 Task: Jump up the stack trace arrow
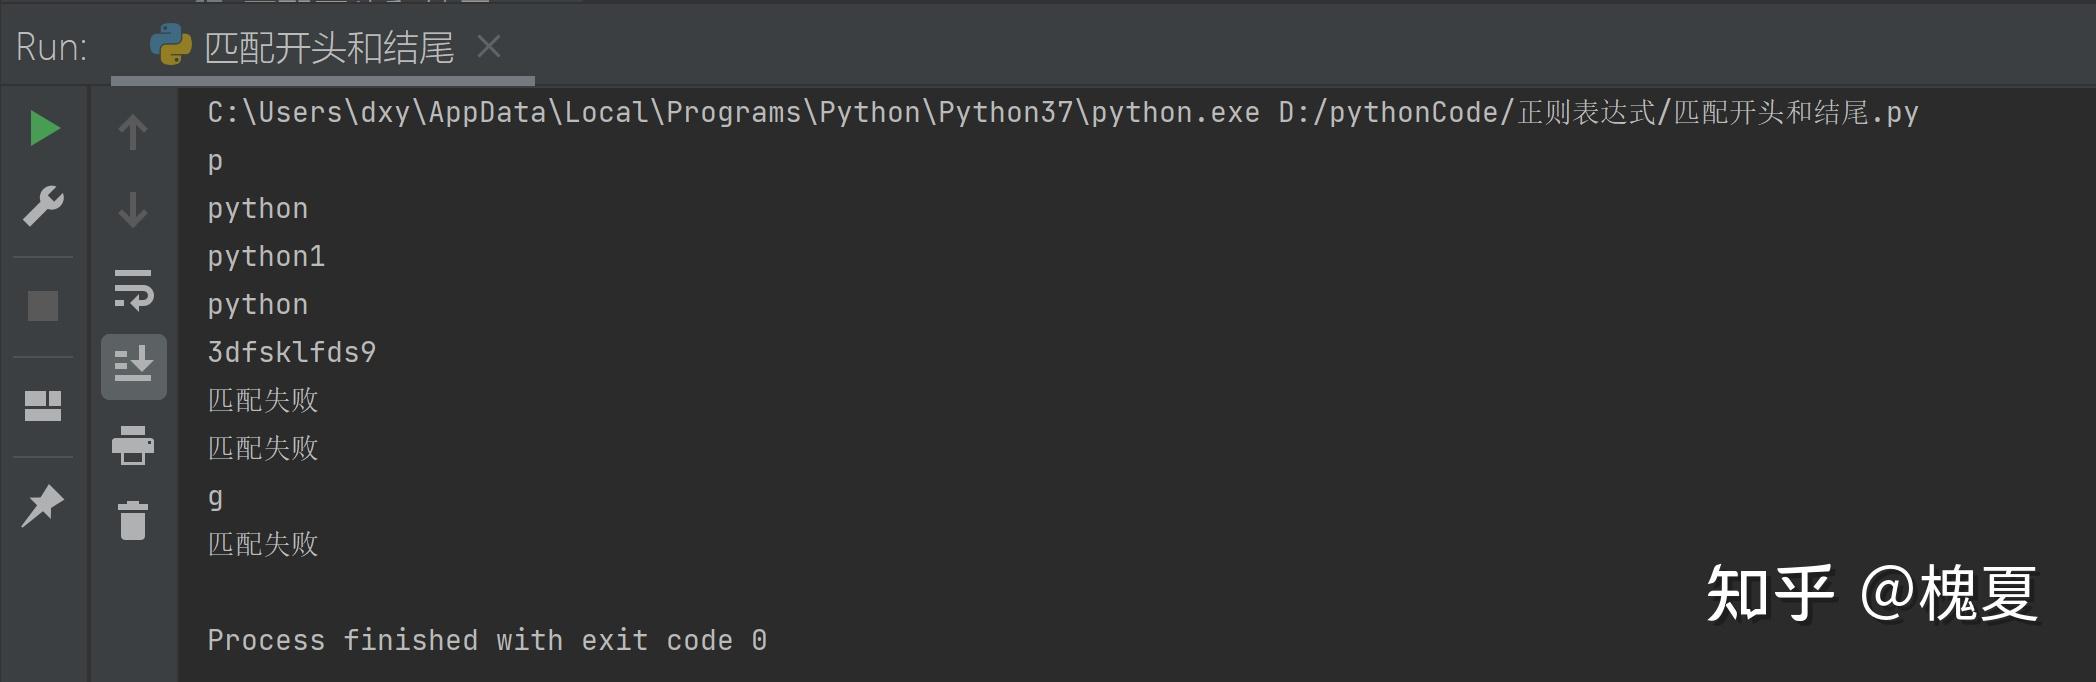pyautogui.click(x=133, y=132)
